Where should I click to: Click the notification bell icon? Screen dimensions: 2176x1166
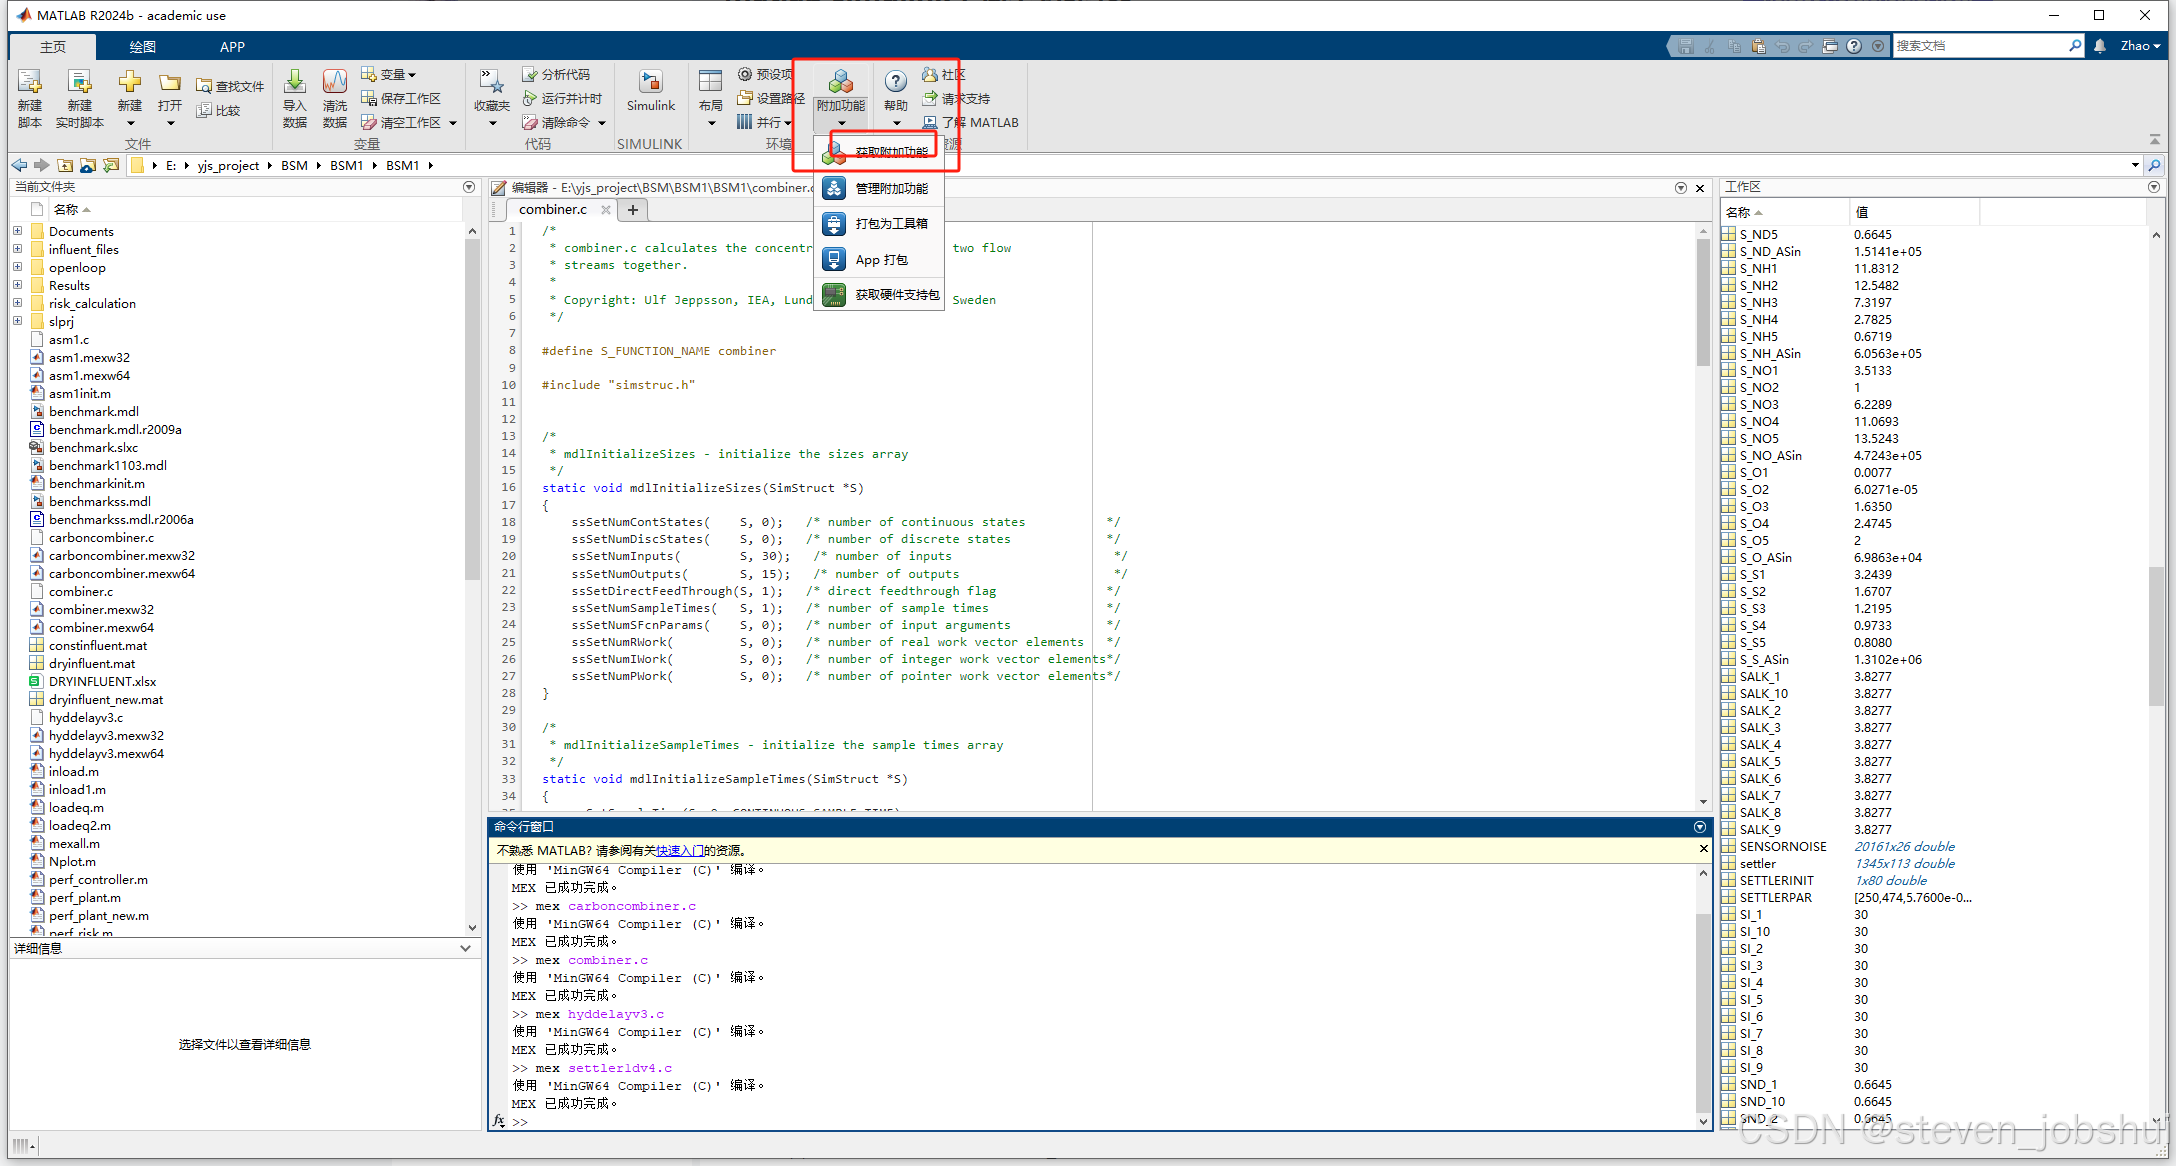click(x=2100, y=46)
